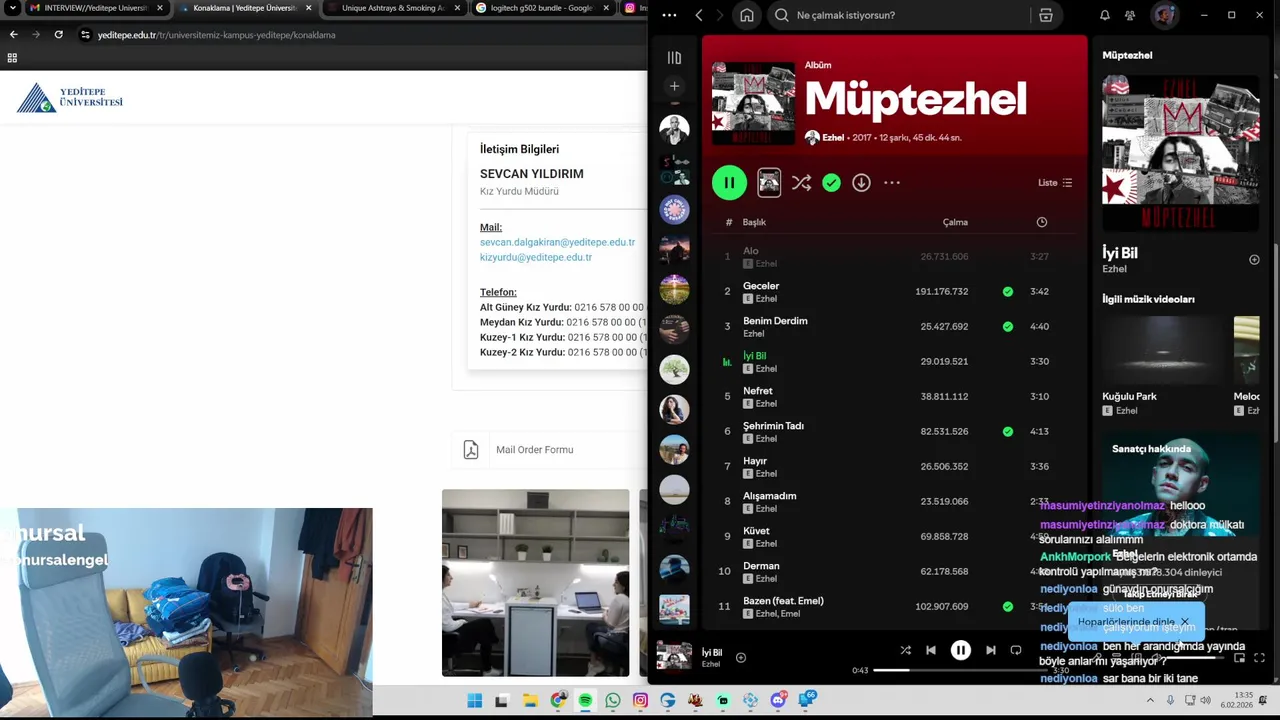The image size is (1280, 720).
Task: Show hidden system tray icons
Action: tap(1150, 701)
